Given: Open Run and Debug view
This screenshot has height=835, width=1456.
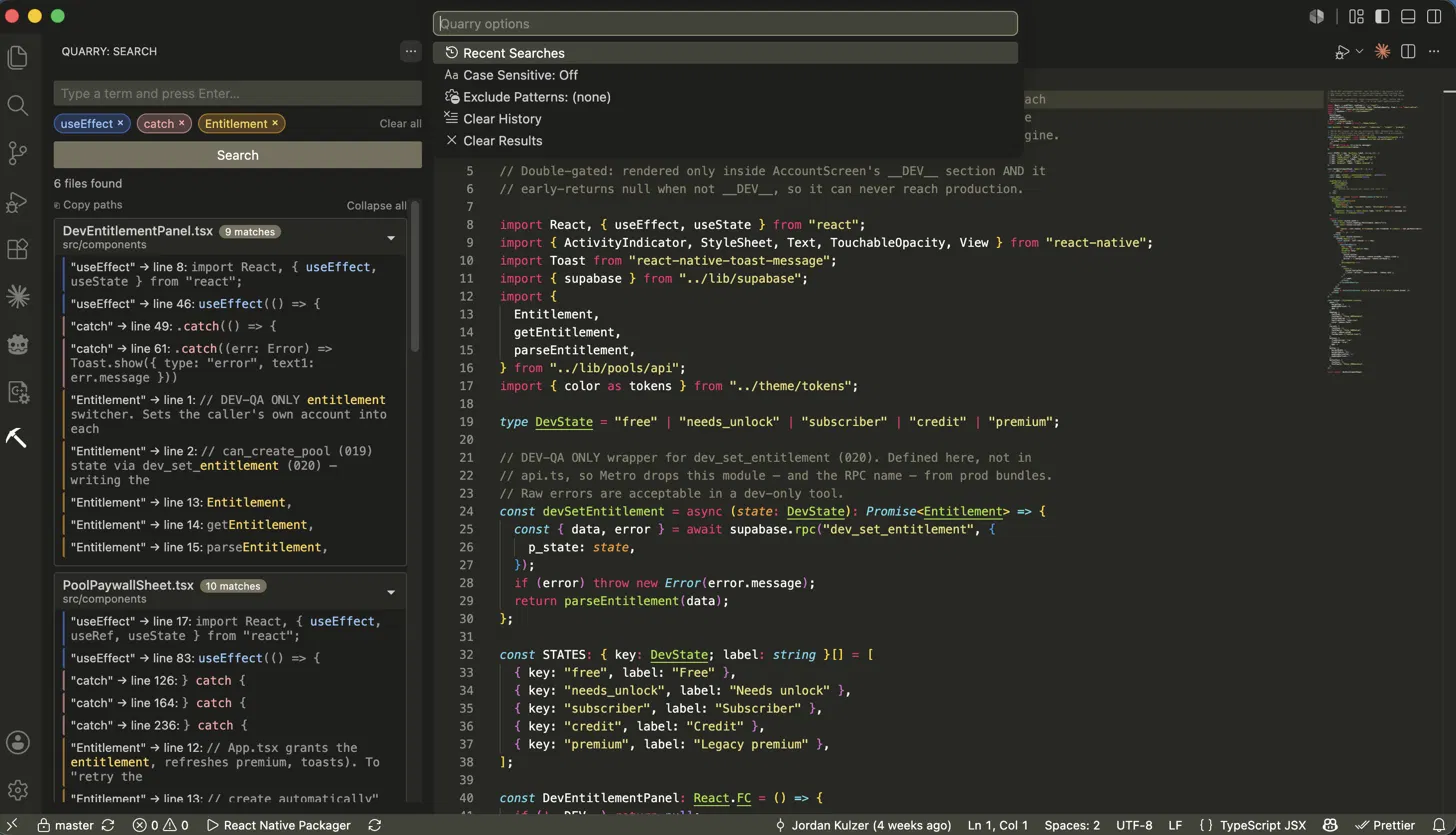Looking at the screenshot, I should pyautogui.click(x=17, y=202).
